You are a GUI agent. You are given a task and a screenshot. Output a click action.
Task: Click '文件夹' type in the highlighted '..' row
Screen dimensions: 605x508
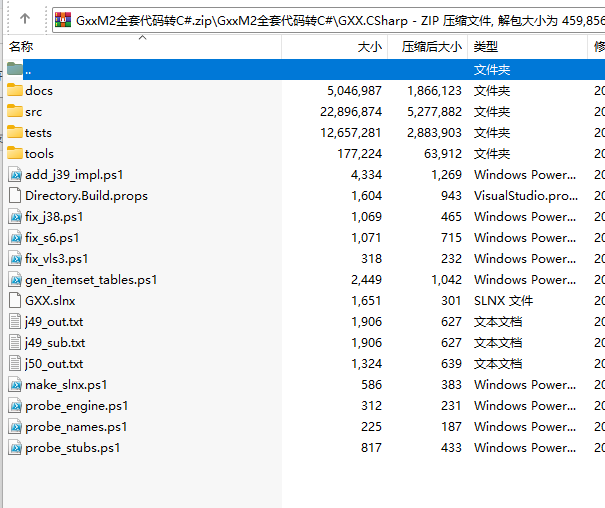click(492, 70)
